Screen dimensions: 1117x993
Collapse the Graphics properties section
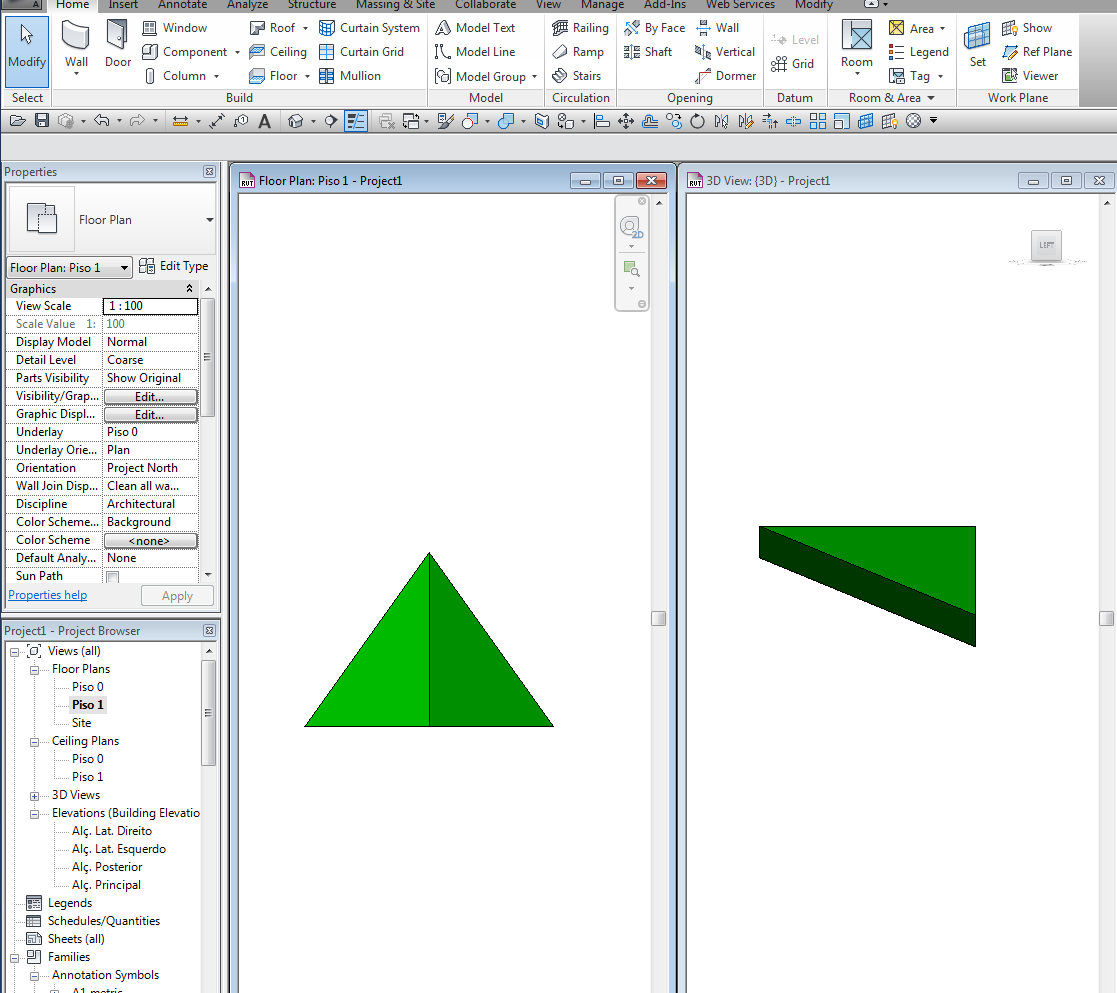pos(189,289)
